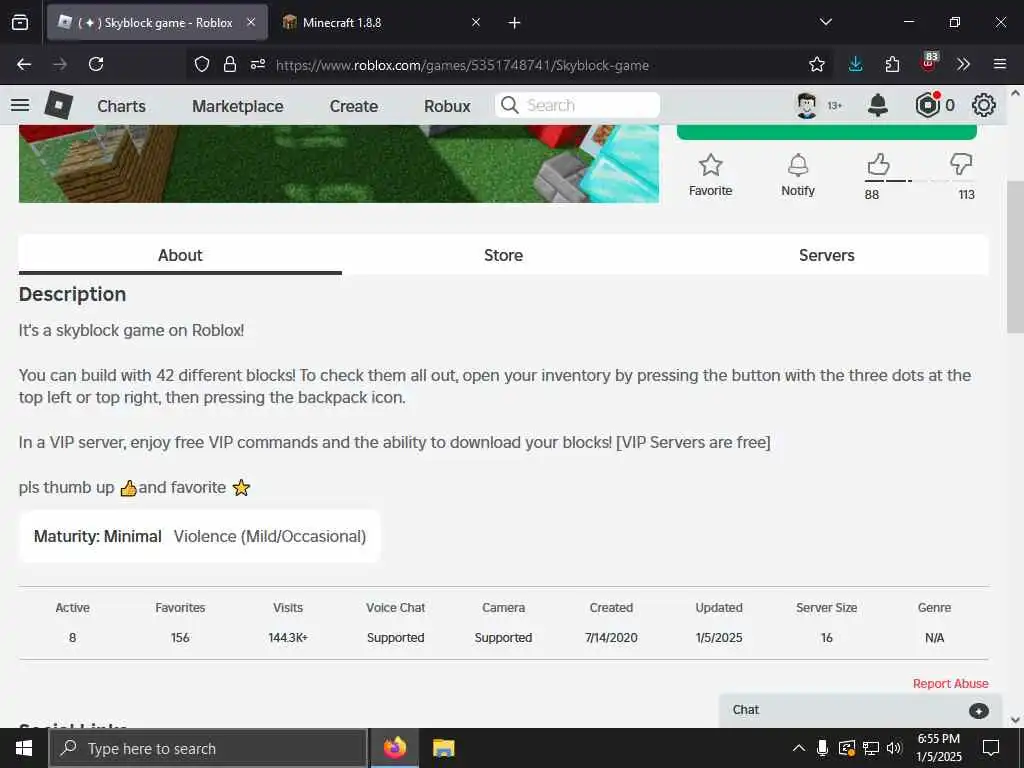List all tabs dropdown arrow
The height and width of the screenshot is (768, 1024).
[x=826, y=22]
